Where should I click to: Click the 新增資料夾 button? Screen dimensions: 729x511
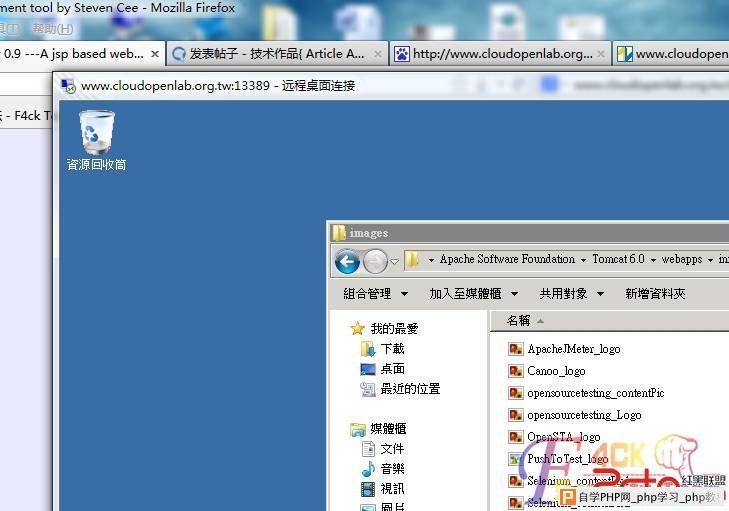(x=655, y=293)
